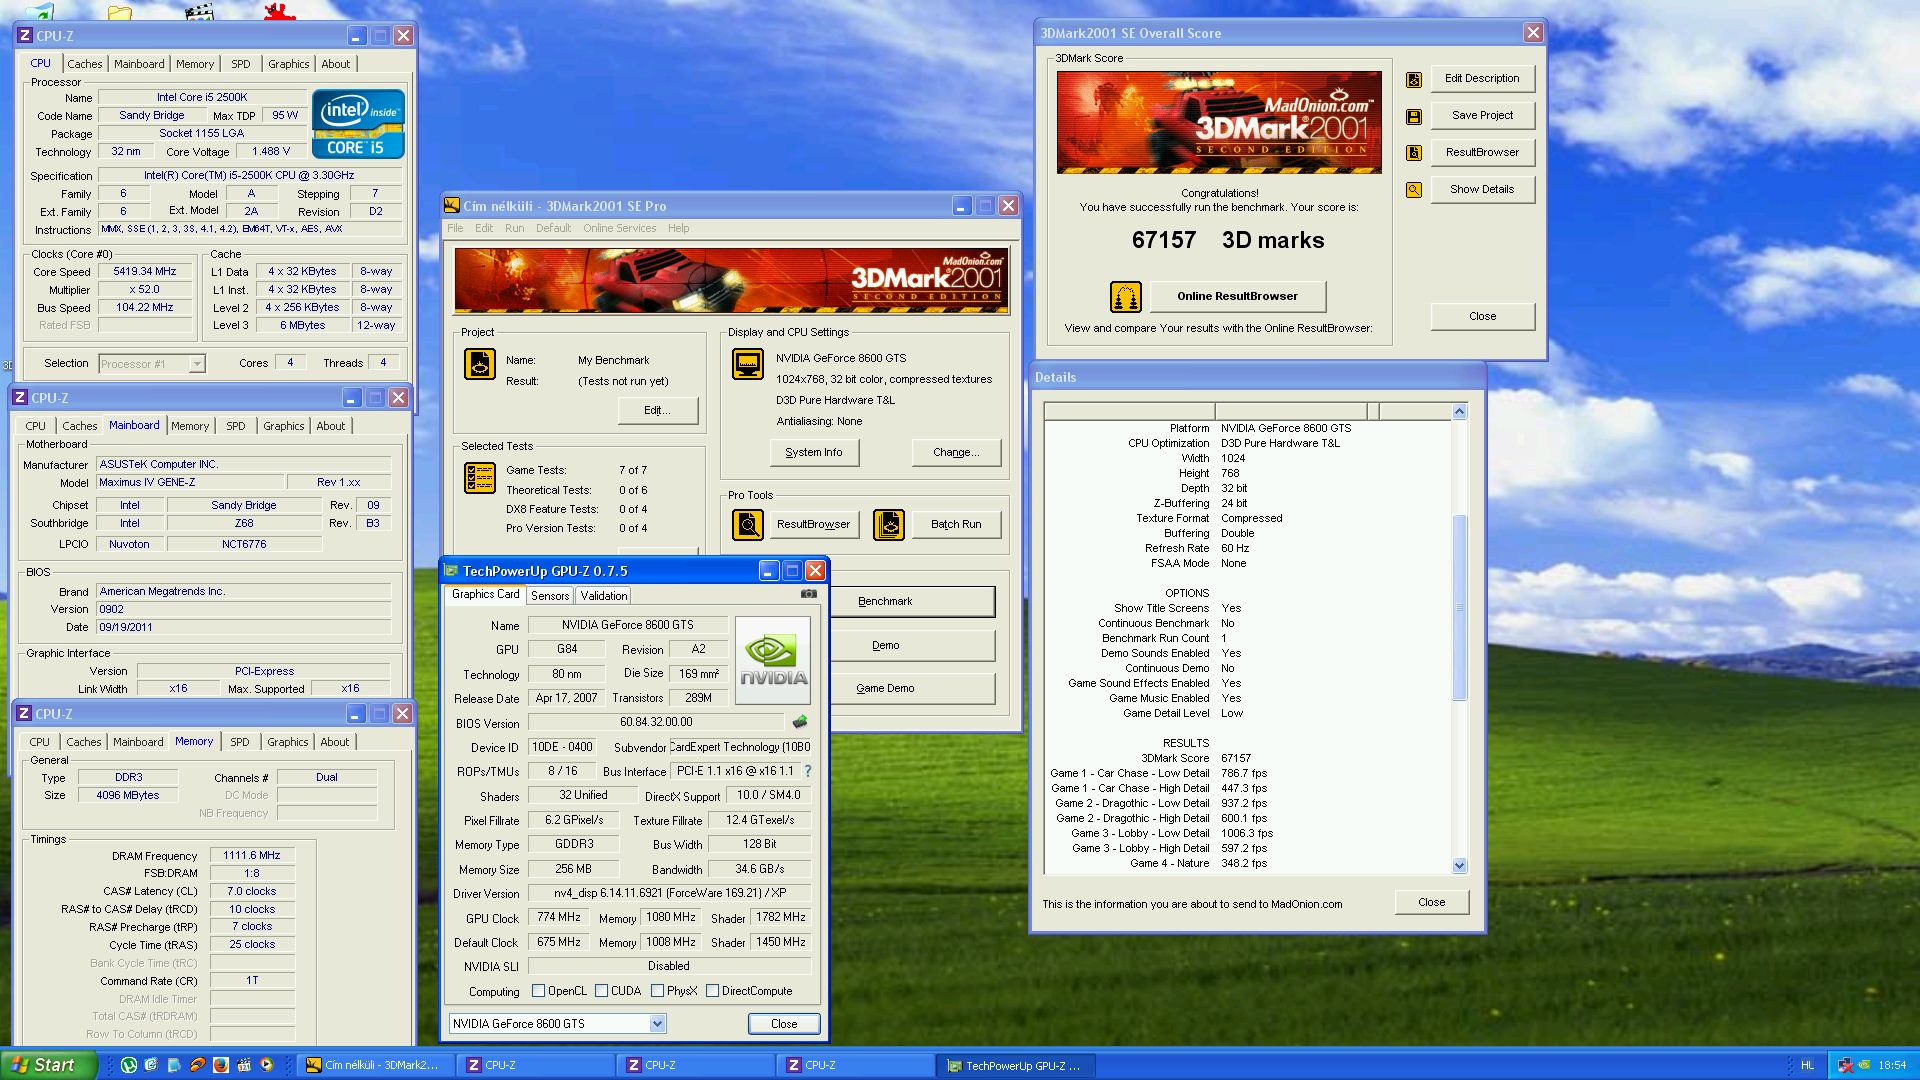The image size is (1920, 1080).
Task: Click the Show Details button
Action: [1482, 189]
